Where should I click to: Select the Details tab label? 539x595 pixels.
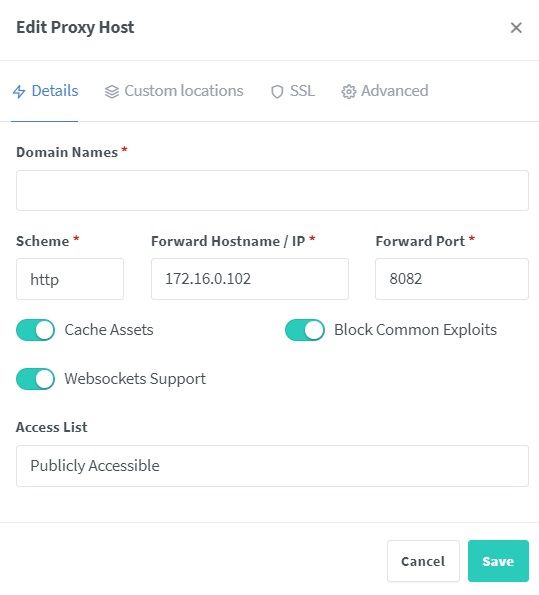55,91
